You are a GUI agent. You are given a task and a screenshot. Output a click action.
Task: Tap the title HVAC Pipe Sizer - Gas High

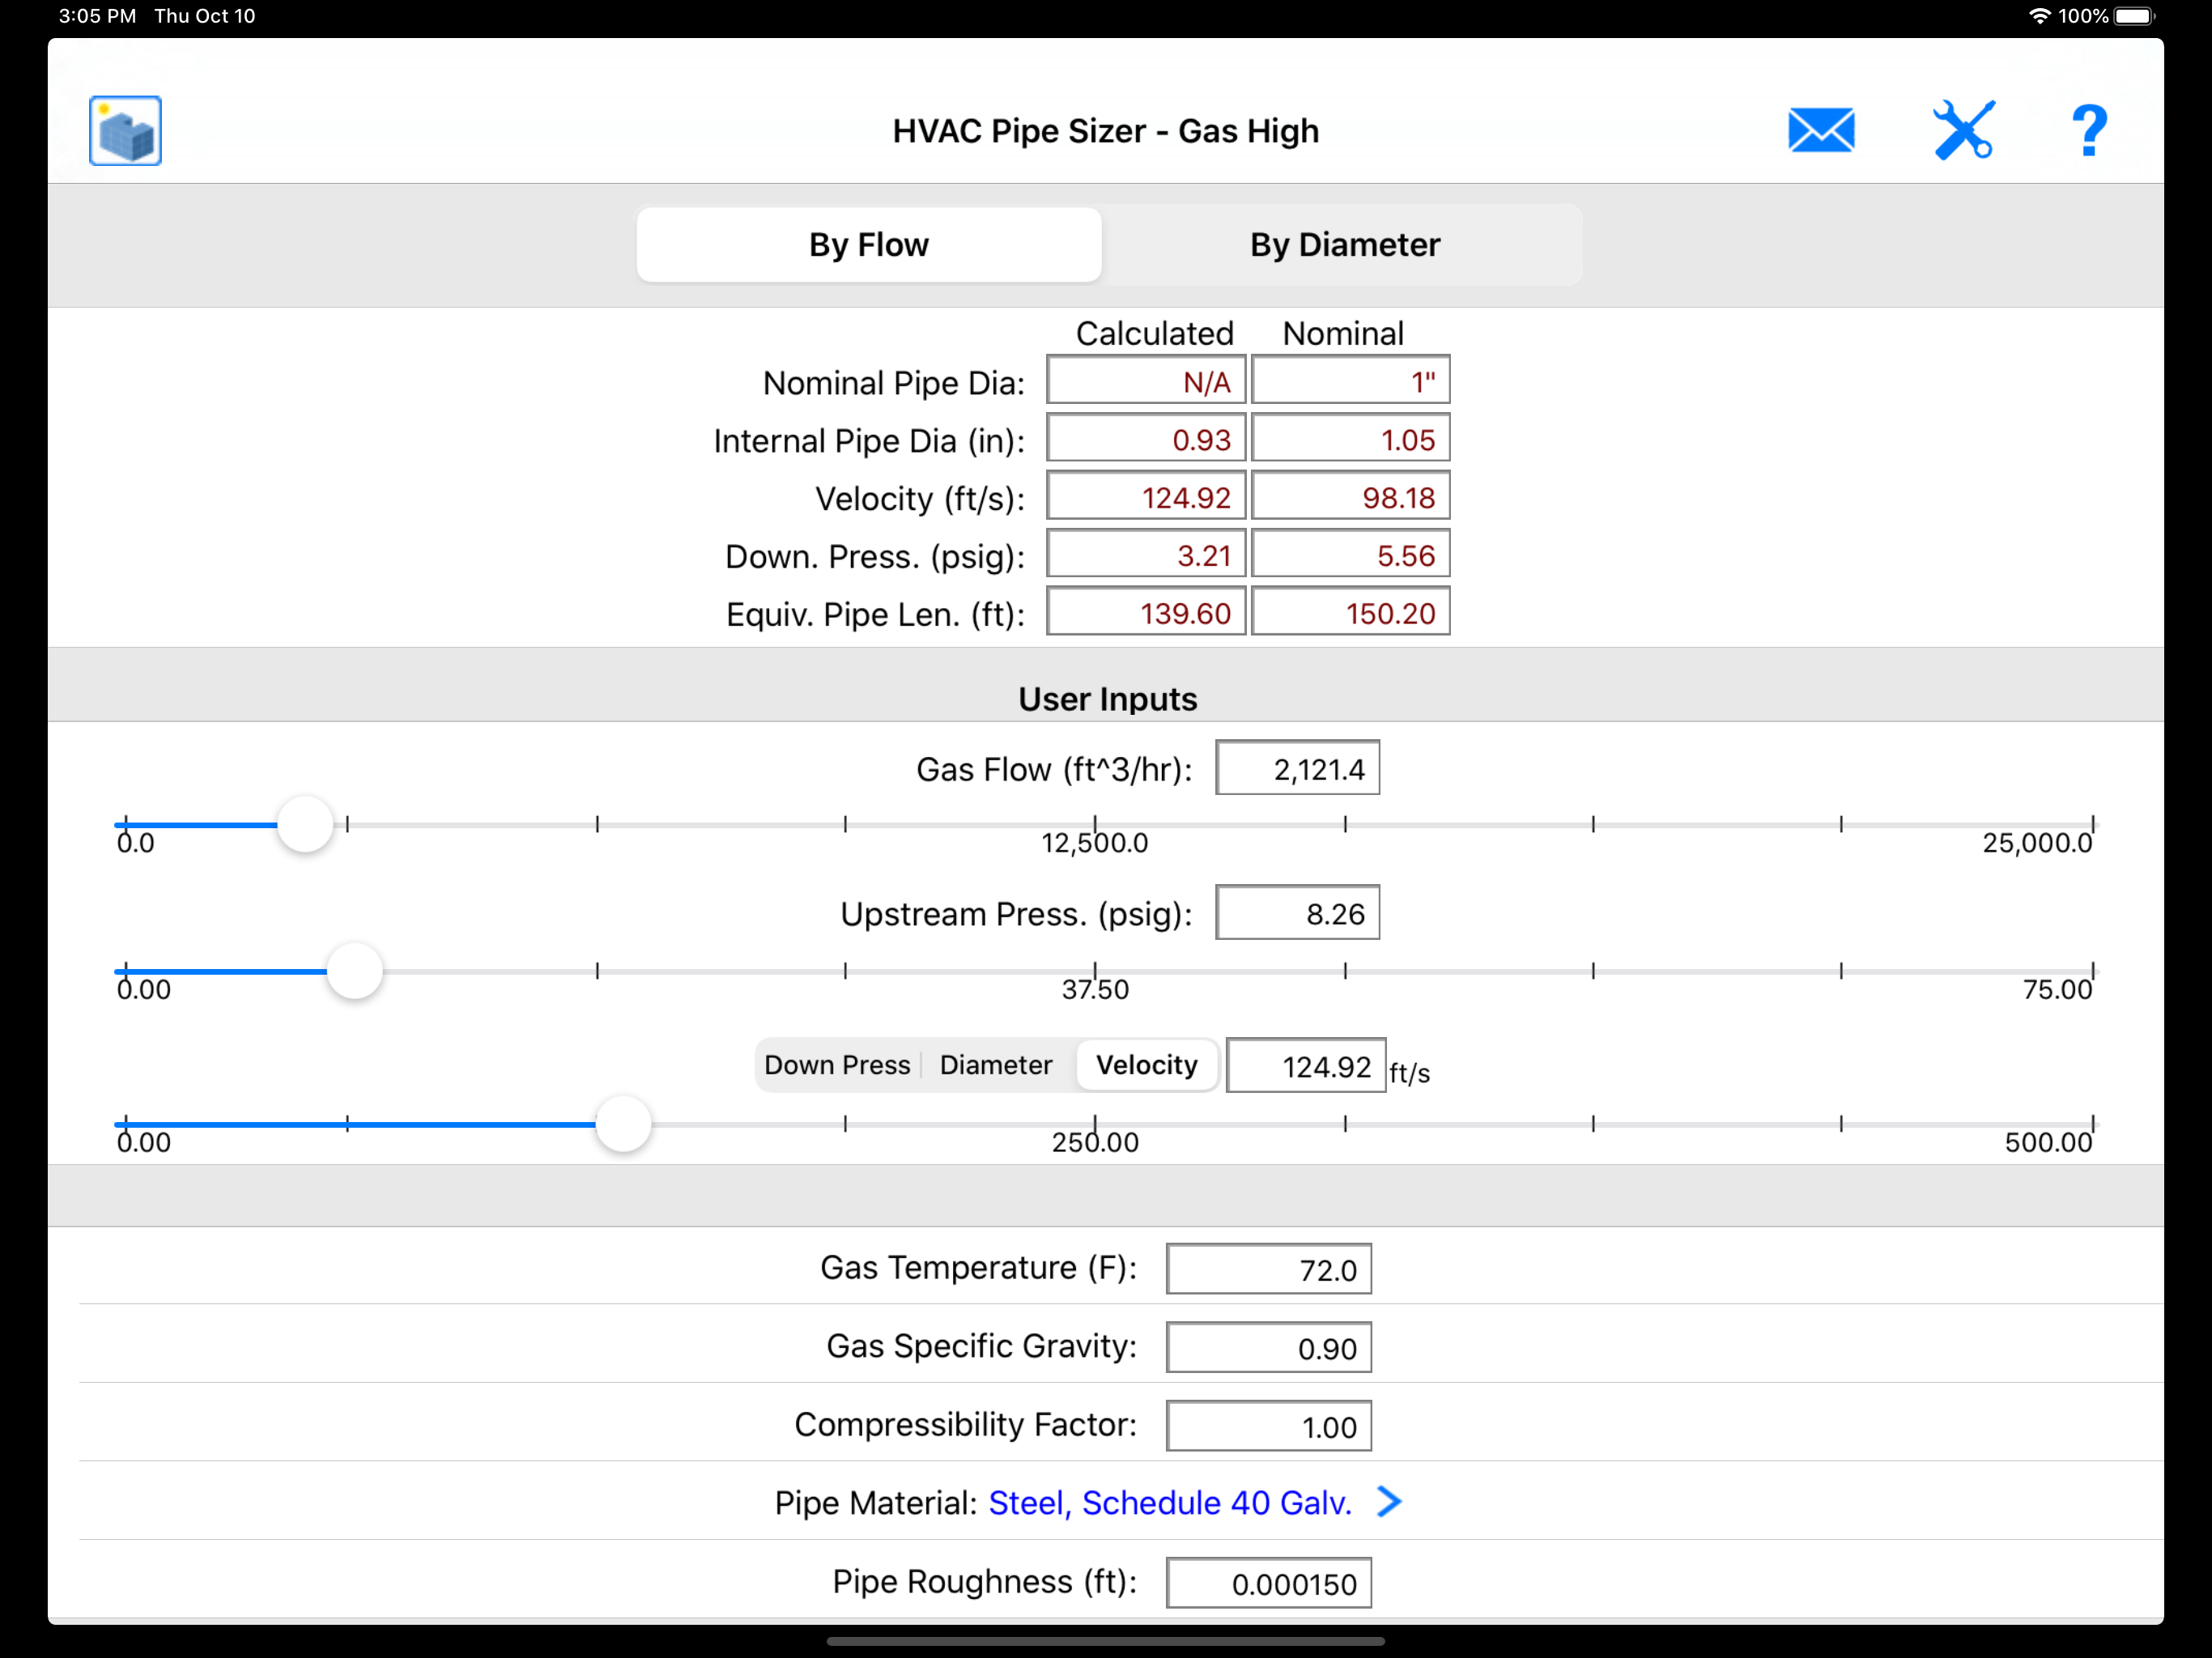click(x=1106, y=131)
